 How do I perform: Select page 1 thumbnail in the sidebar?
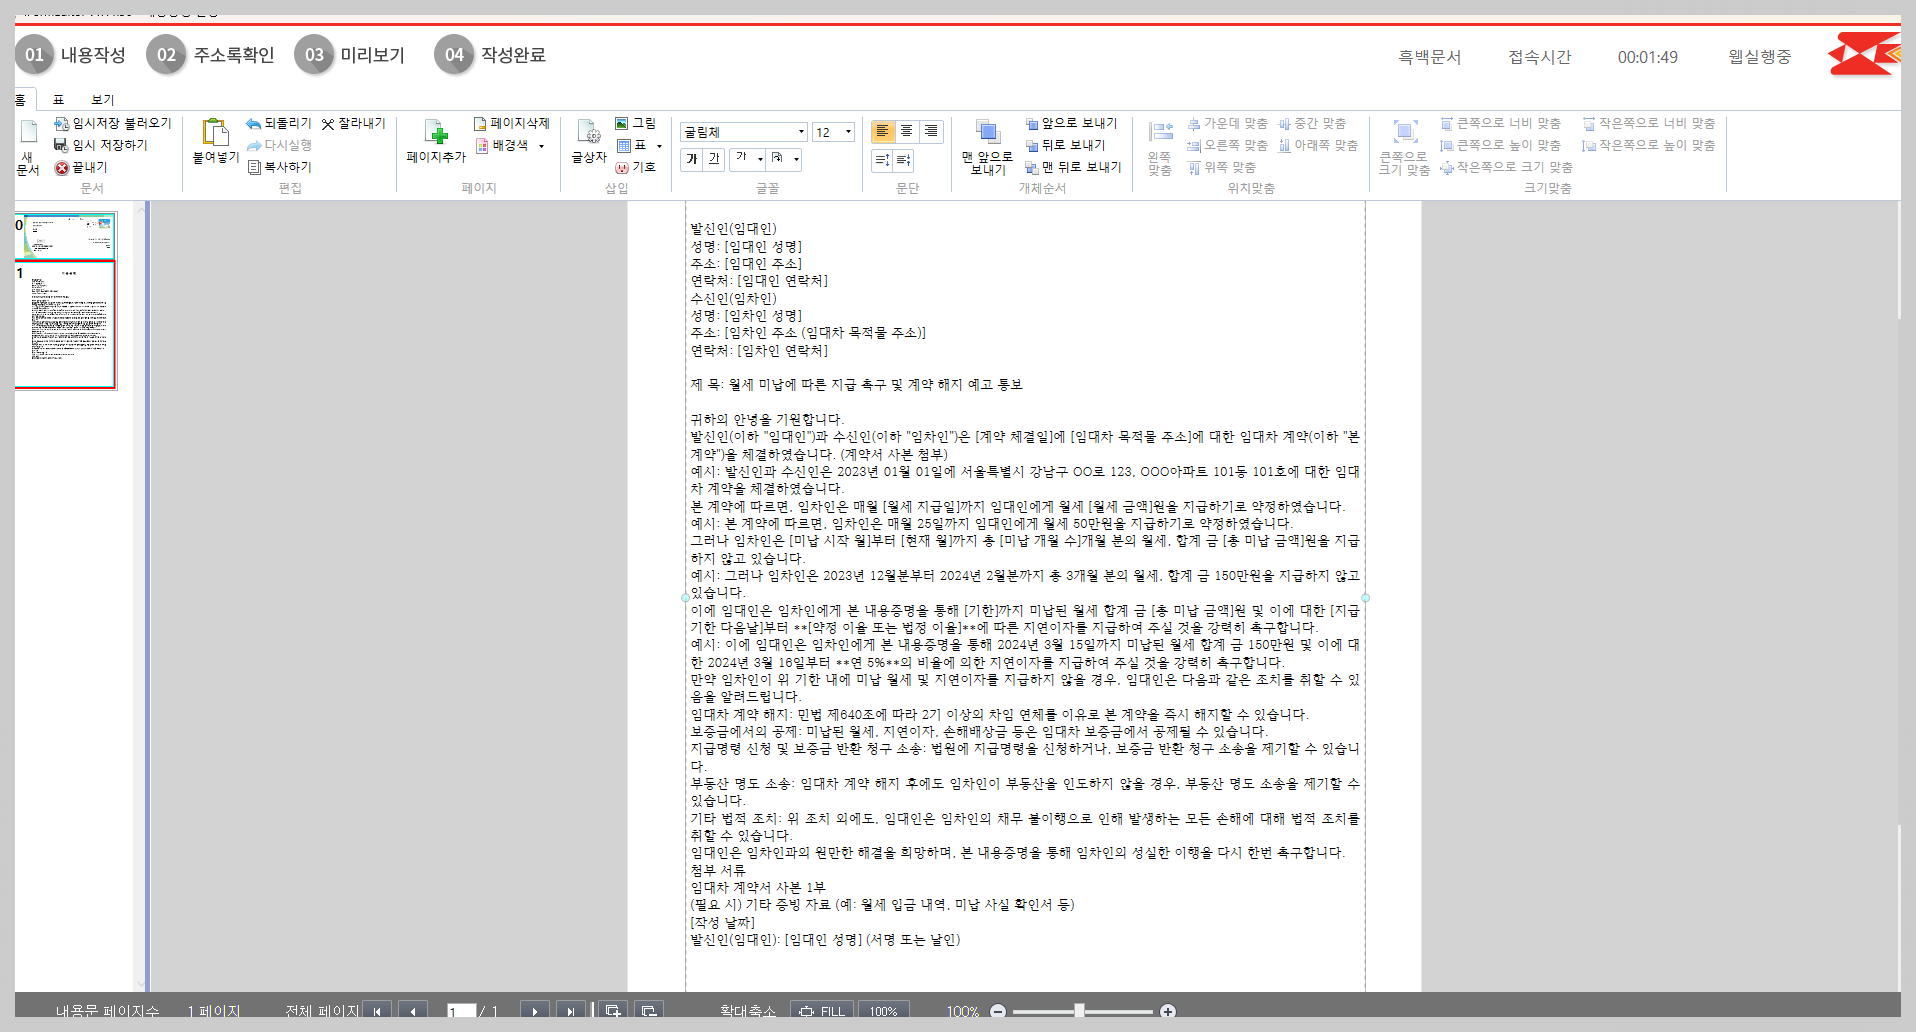pos(66,324)
